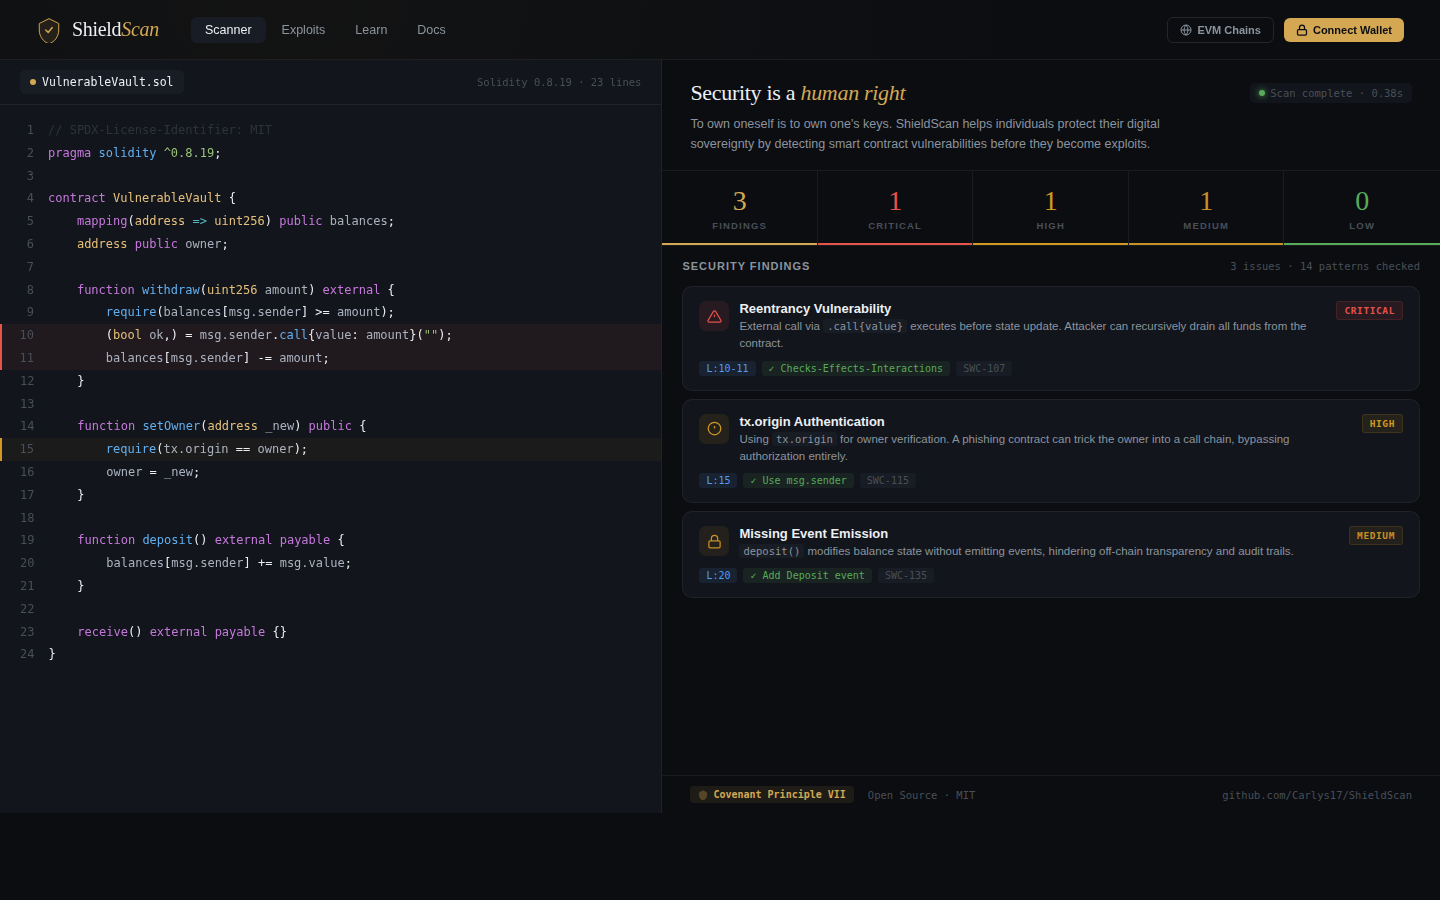Image resolution: width=1440 pixels, height=900 pixels.
Task: Click the Solidity 0.8.19 · 23 lines label
Action: pyautogui.click(x=559, y=82)
